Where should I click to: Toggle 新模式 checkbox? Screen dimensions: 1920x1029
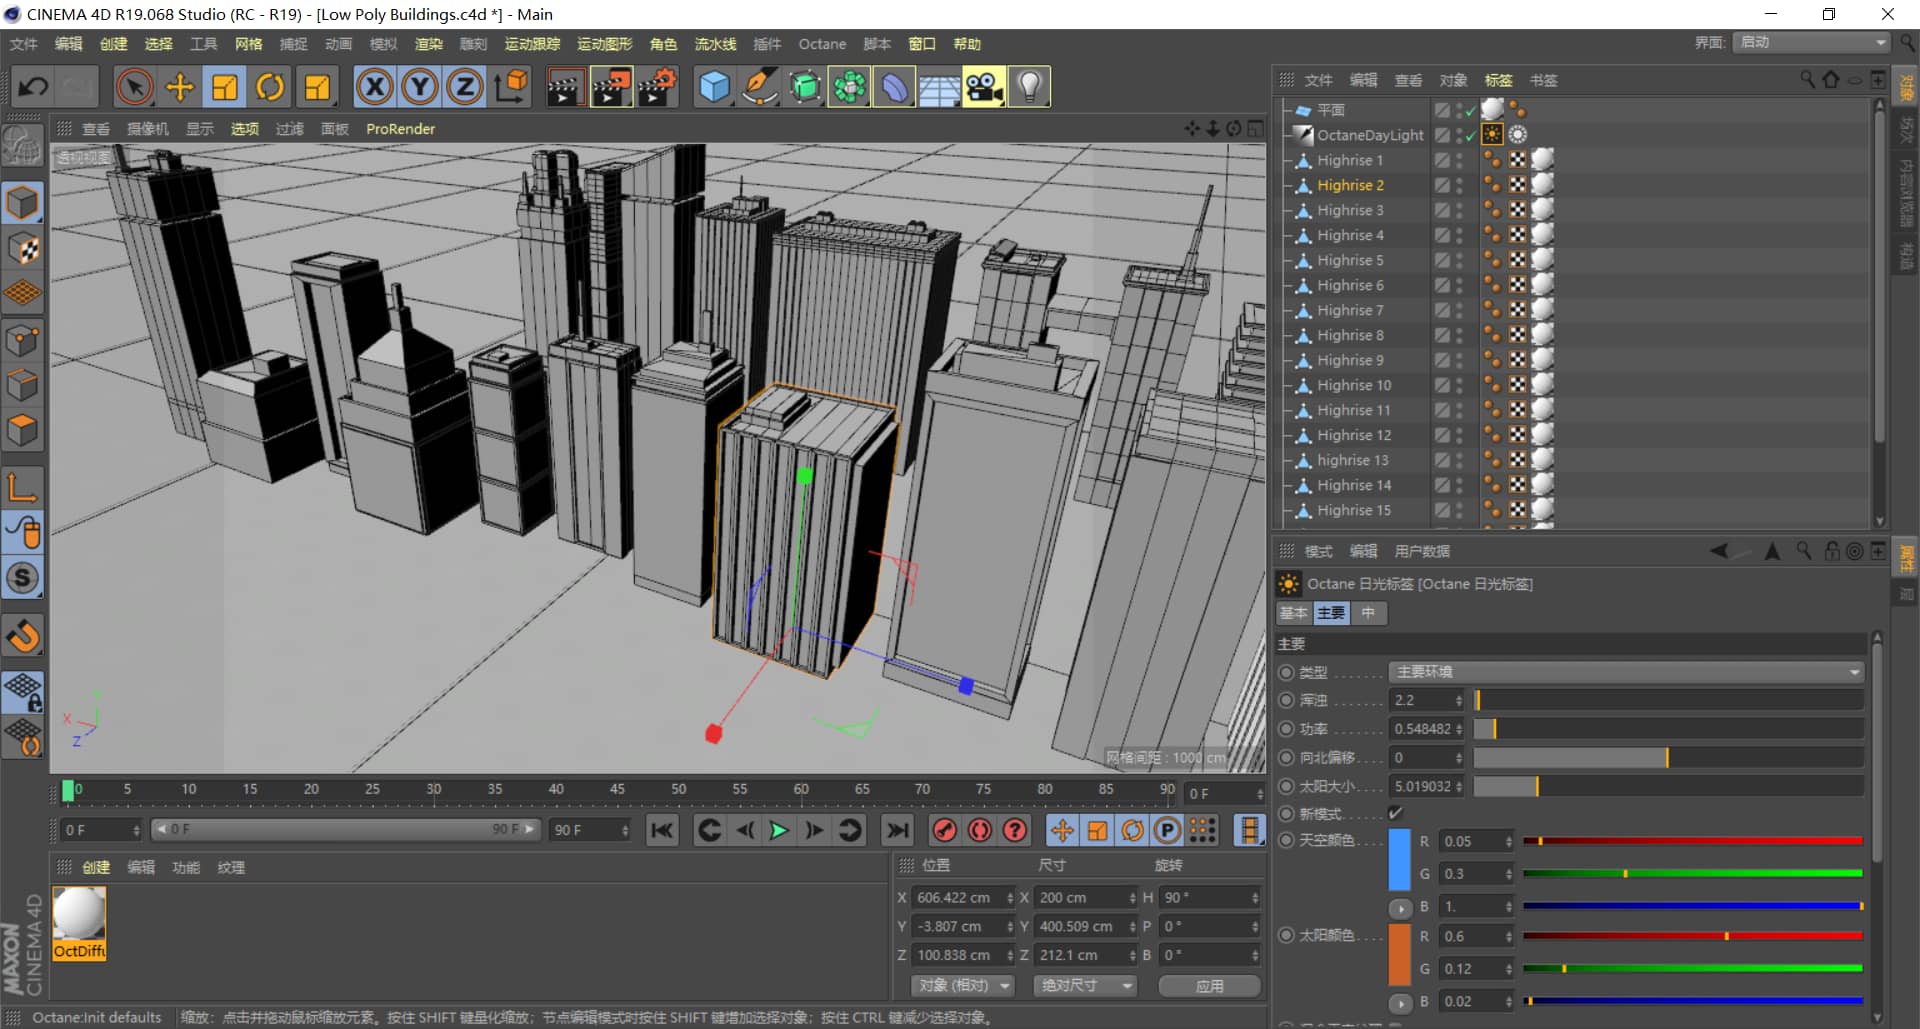click(x=1396, y=813)
